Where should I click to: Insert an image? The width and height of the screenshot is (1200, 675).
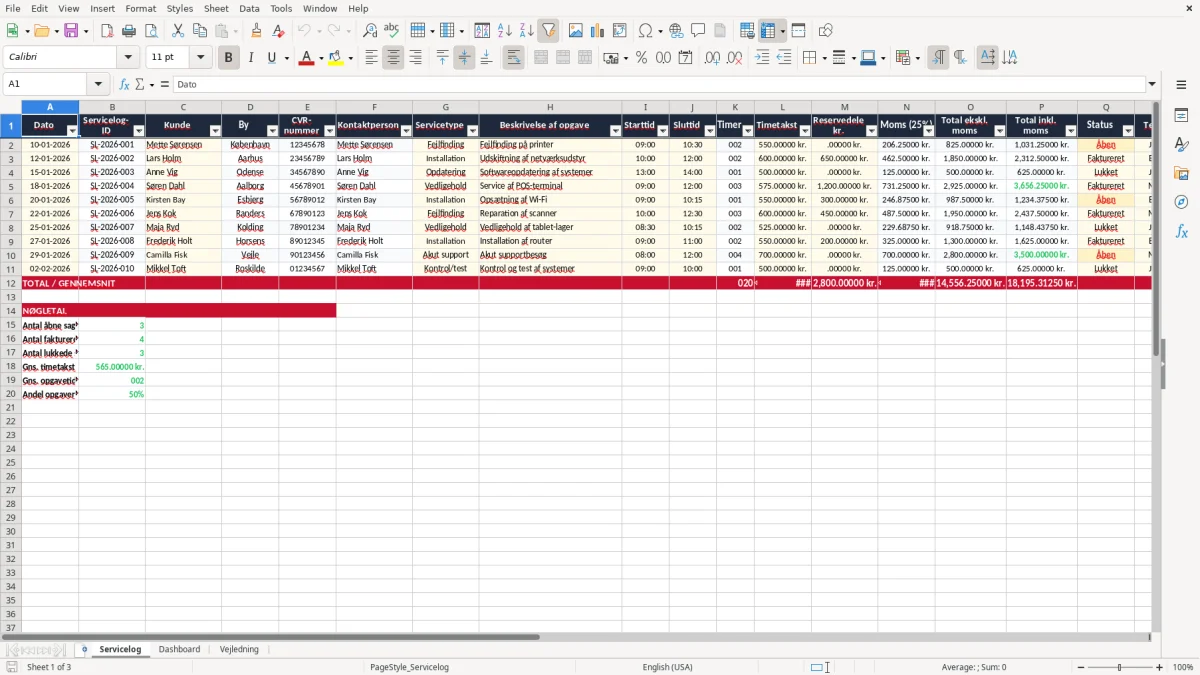pyautogui.click(x=575, y=31)
